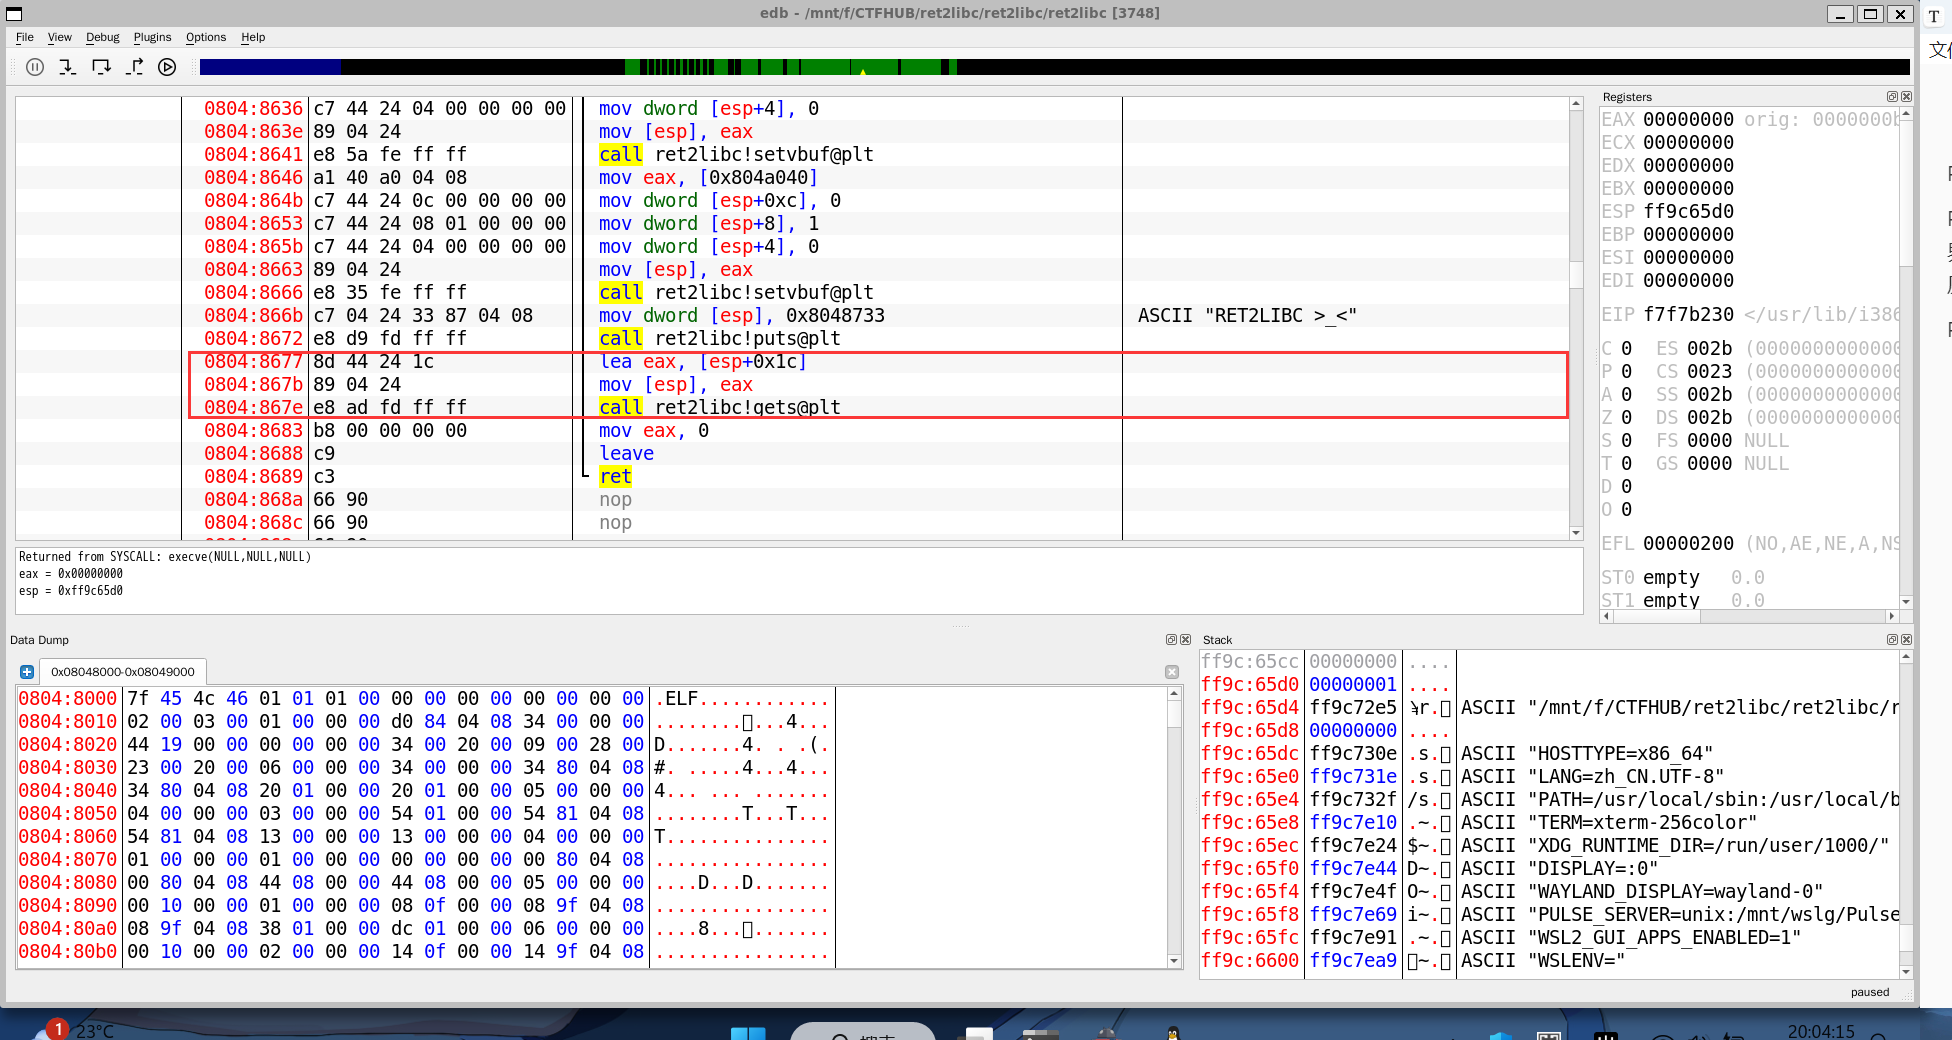Open the edb window system menu icon
This screenshot has height=1040, width=1952.
click(x=14, y=13)
